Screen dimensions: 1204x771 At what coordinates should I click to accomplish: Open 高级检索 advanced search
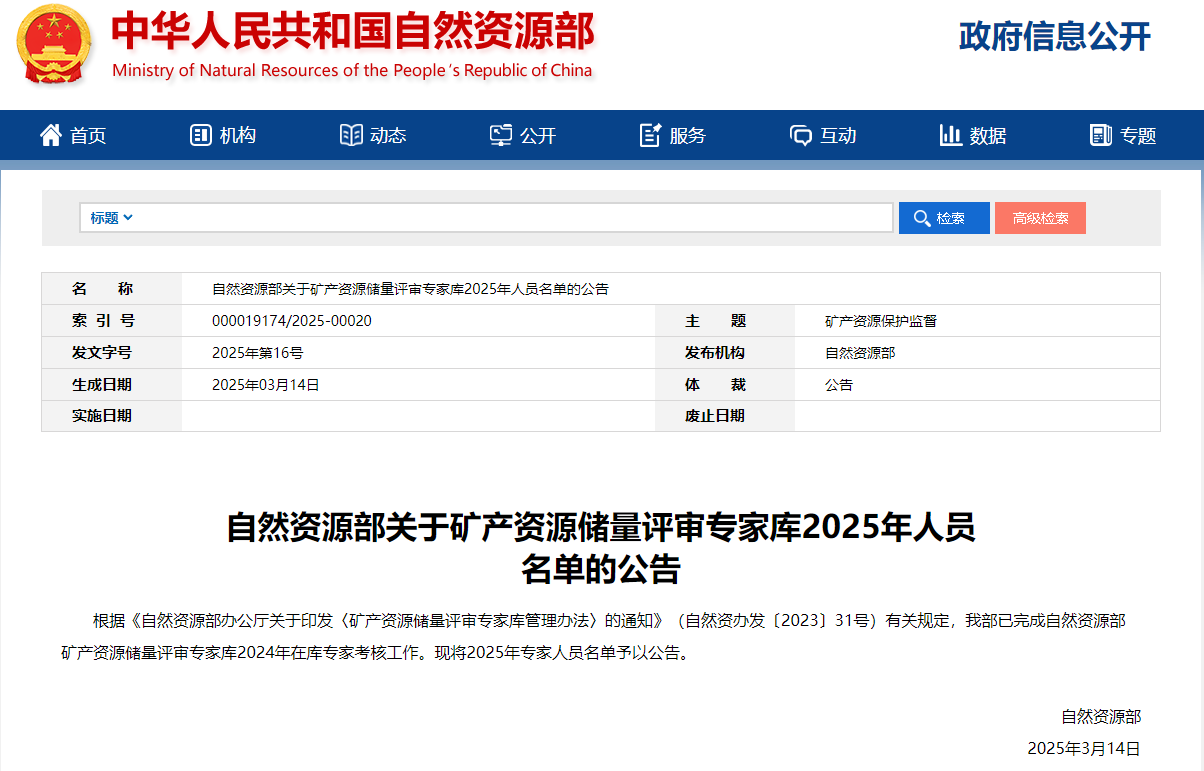[1040, 218]
